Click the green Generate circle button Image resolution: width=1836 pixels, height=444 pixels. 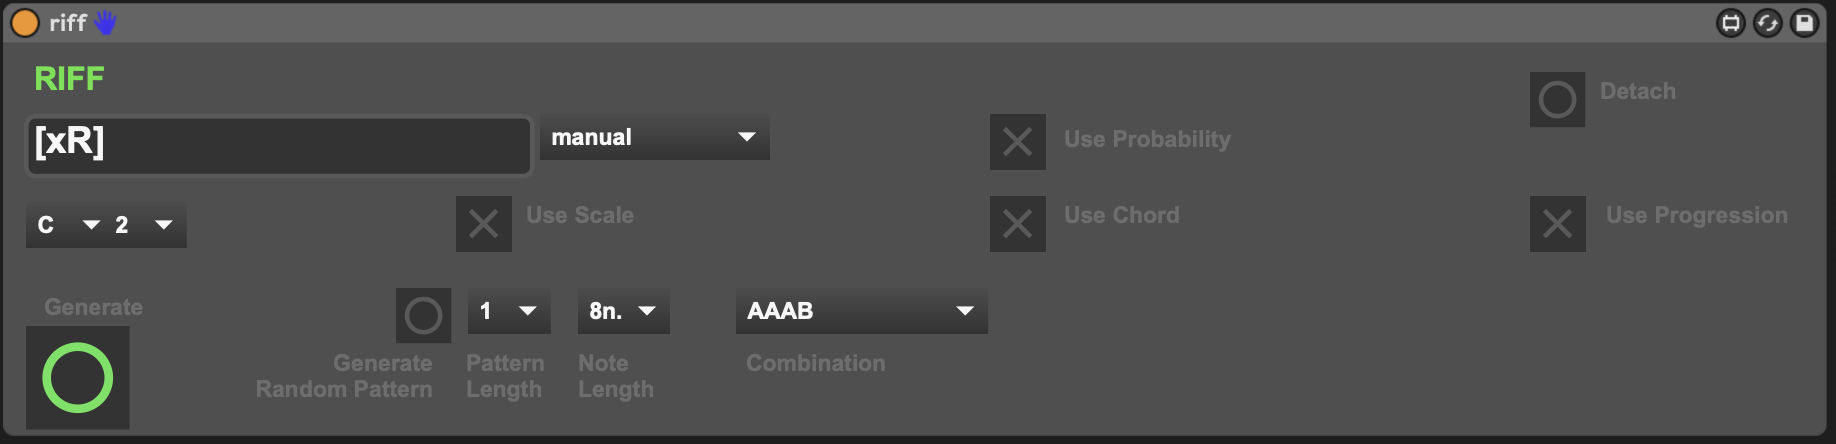[78, 378]
